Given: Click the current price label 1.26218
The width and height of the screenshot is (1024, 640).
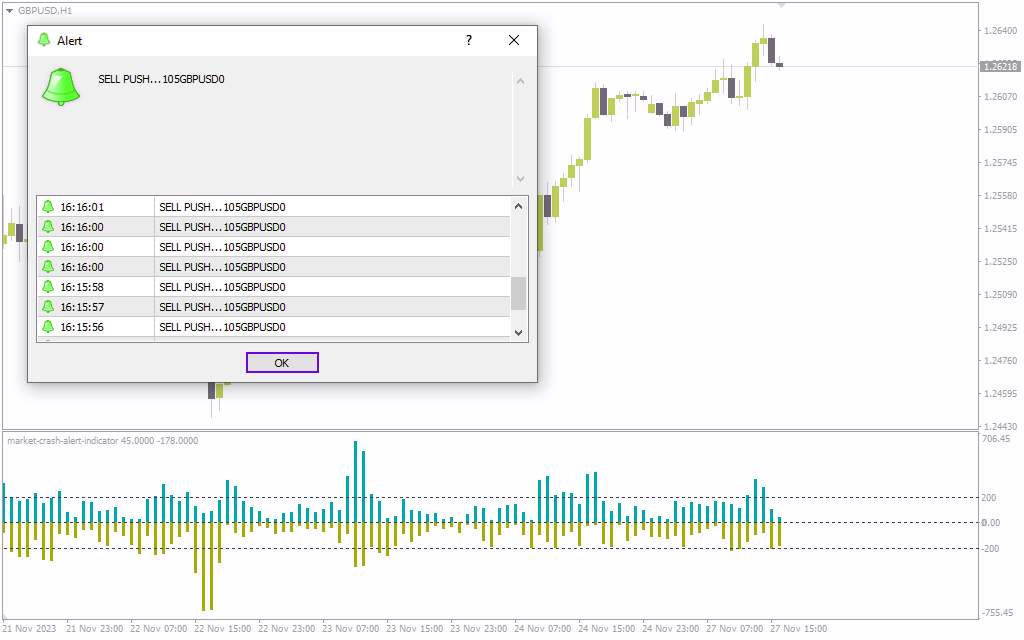Looking at the screenshot, I should [1000, 67].
